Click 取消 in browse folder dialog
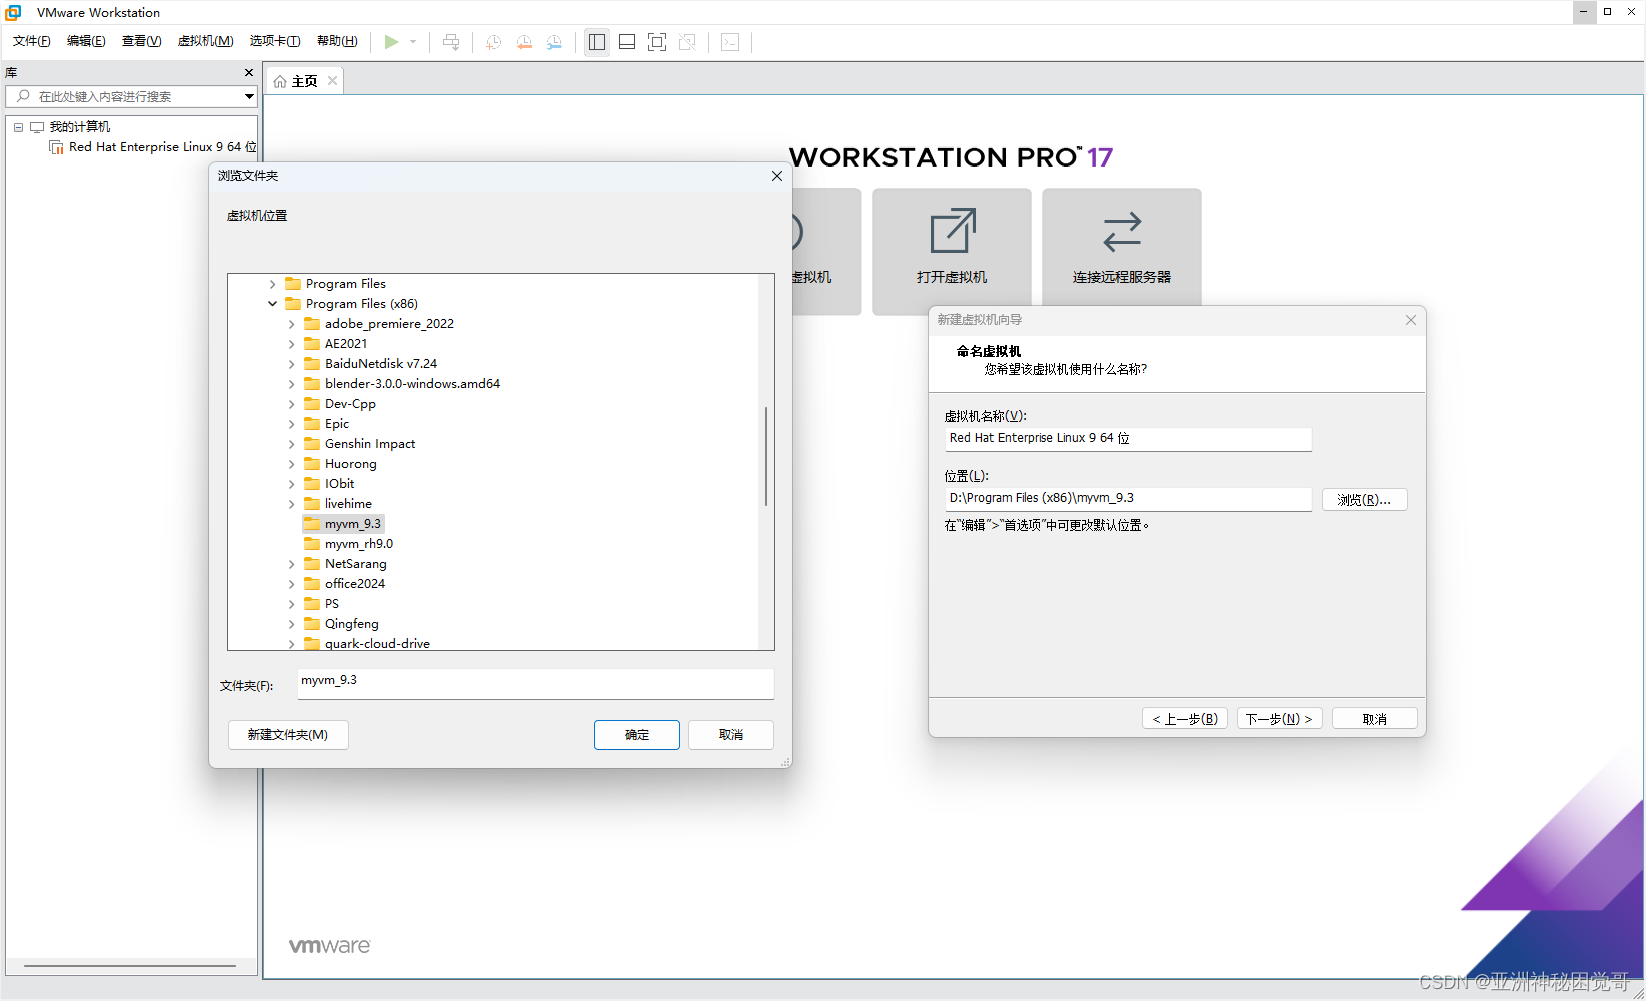The width and height of the screenshot is (1646, 1001). click(731, 735)
